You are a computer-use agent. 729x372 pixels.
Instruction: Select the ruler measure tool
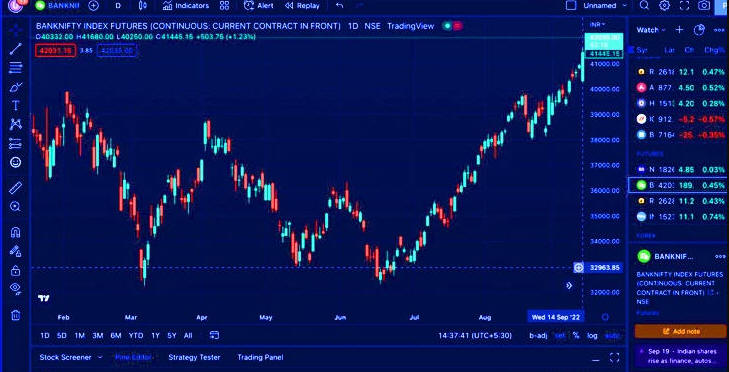(16, 188)
